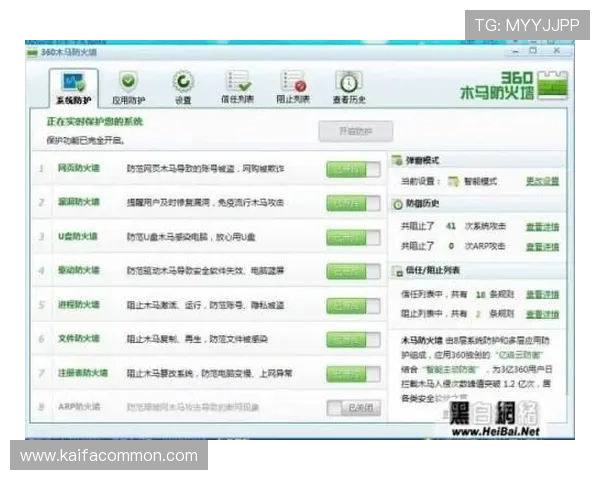View details of 次ARP攻击 blocked
The image size is (600, 480).
pyautogui.click(x=542, y=247)
